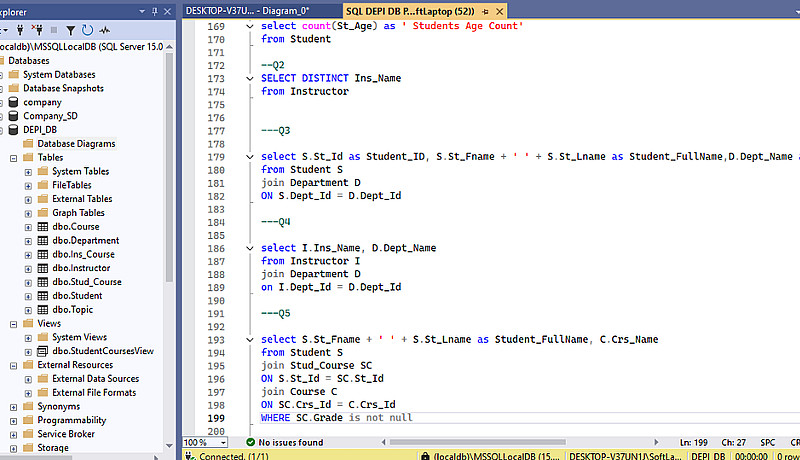Click the dbo.Topic table icon

43,309
